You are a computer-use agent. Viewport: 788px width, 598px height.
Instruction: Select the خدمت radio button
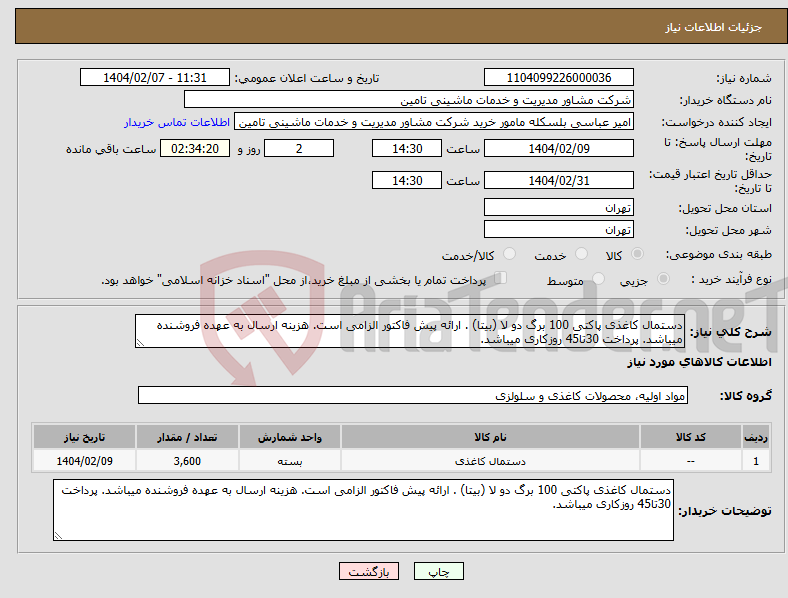(581, 254)
